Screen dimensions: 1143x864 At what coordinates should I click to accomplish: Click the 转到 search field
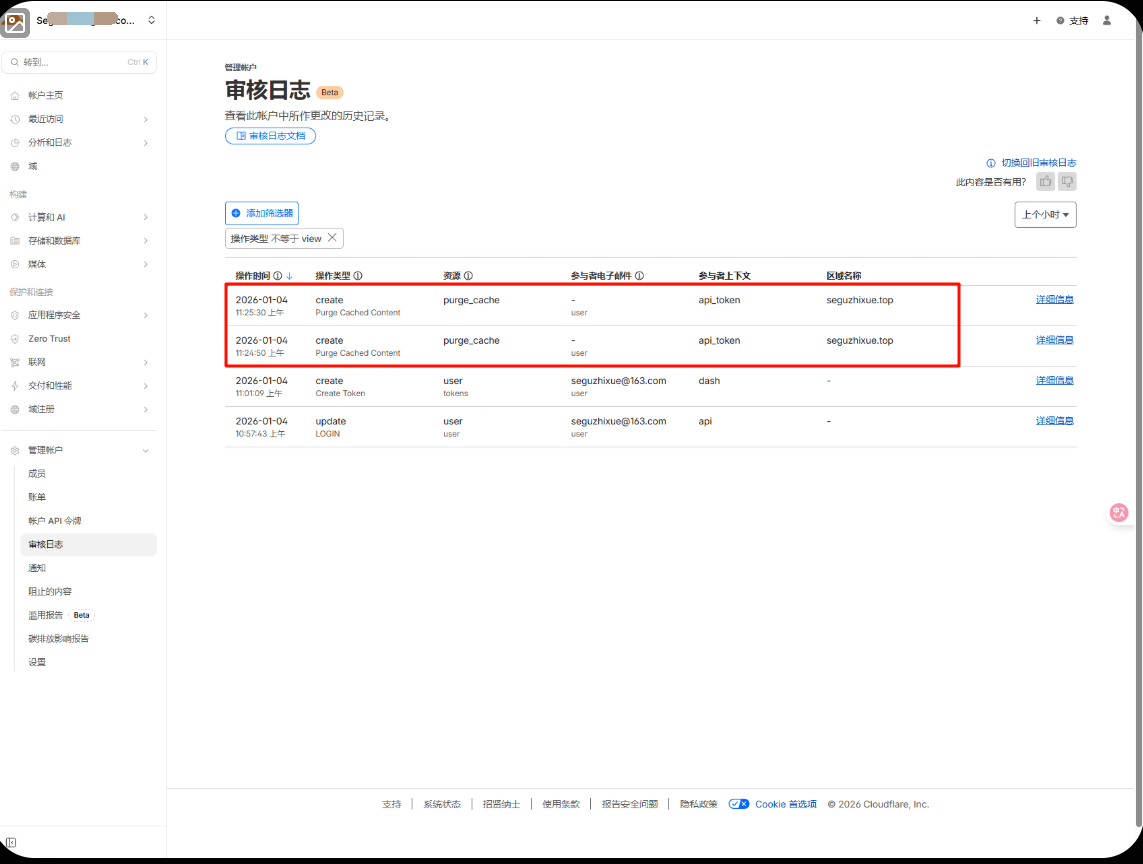tap(79, 62)
